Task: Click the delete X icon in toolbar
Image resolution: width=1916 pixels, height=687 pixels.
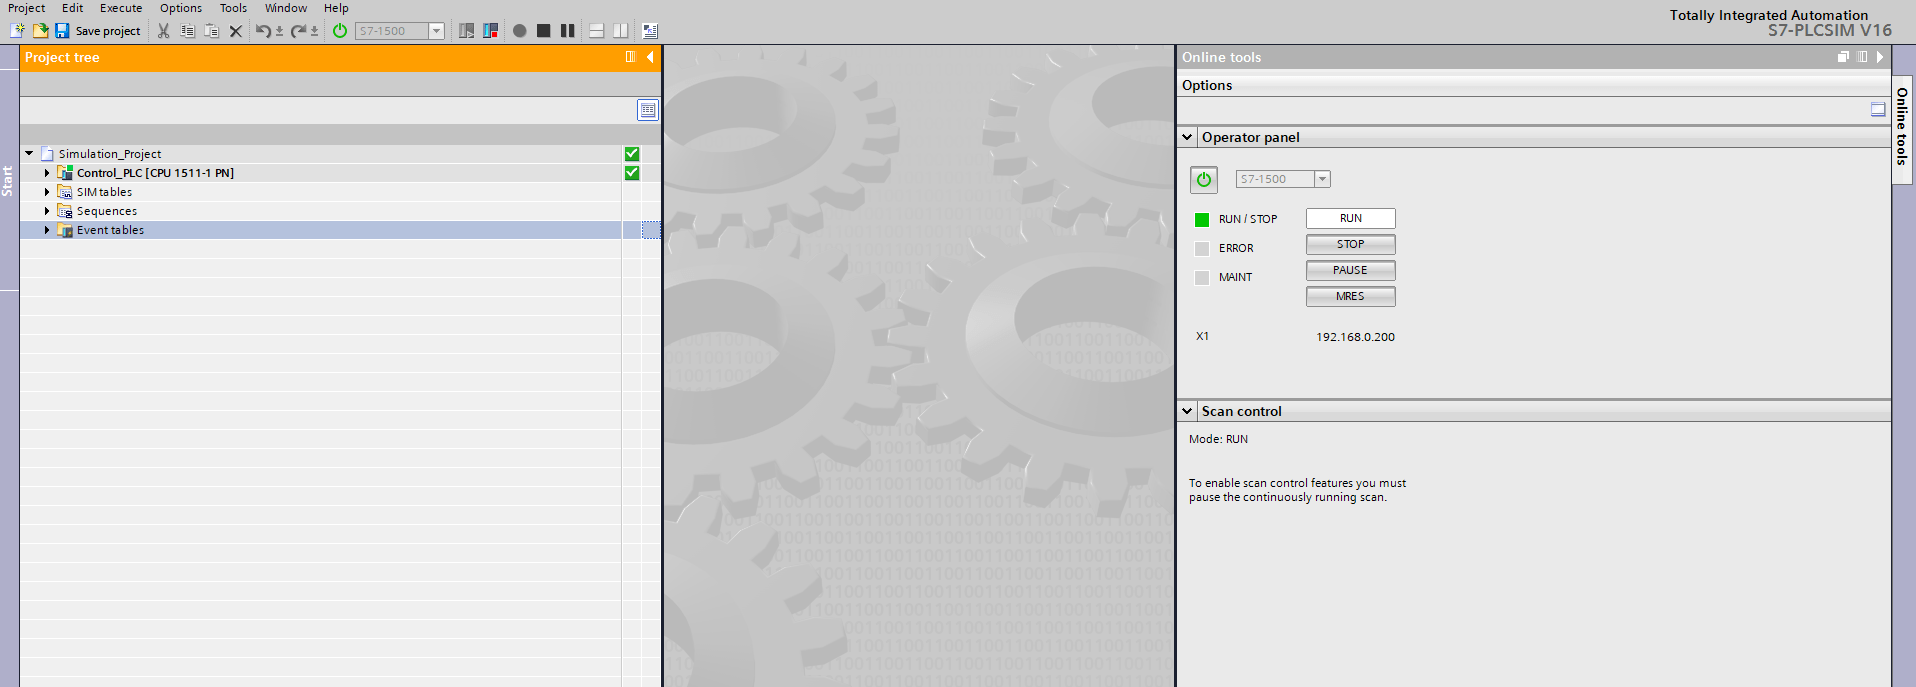Action: (x=236, y=31)
